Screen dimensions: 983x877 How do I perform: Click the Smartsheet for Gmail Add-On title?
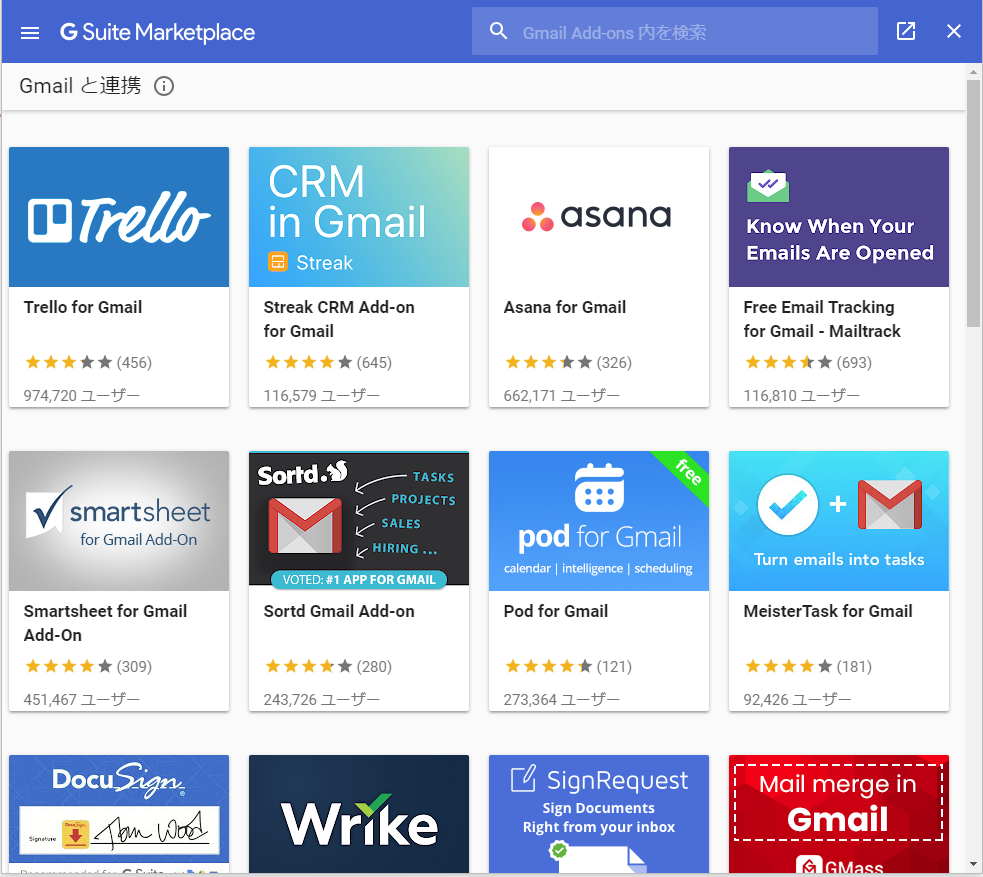[x=105, y=623]
